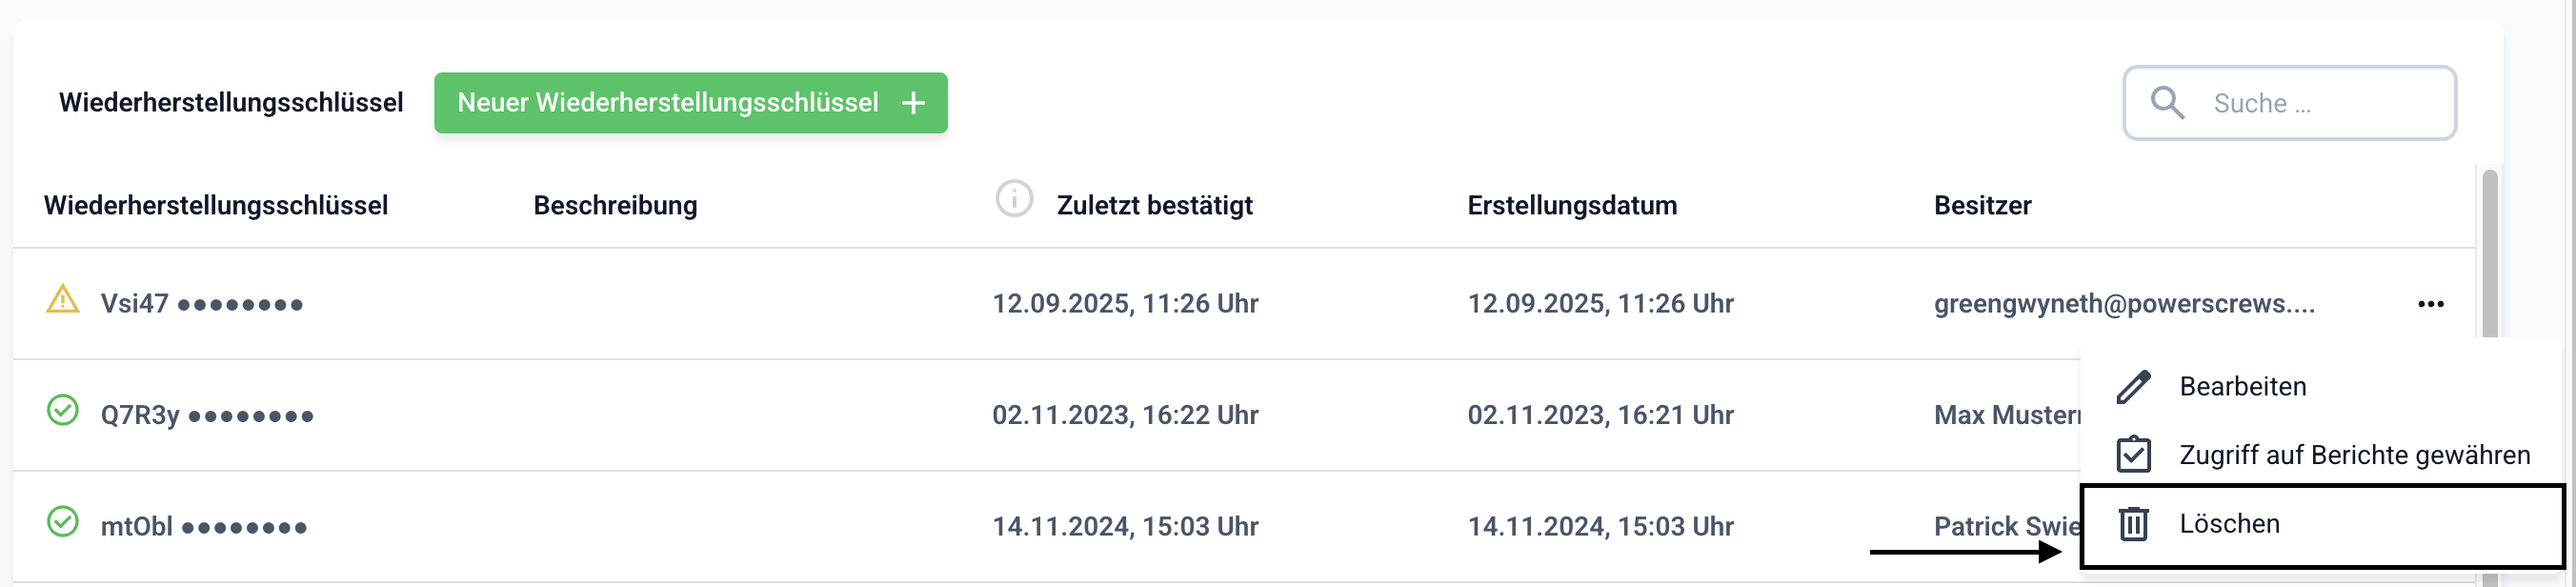
Task: Click the Erstellungsdatum column header
Action: 1571,206
